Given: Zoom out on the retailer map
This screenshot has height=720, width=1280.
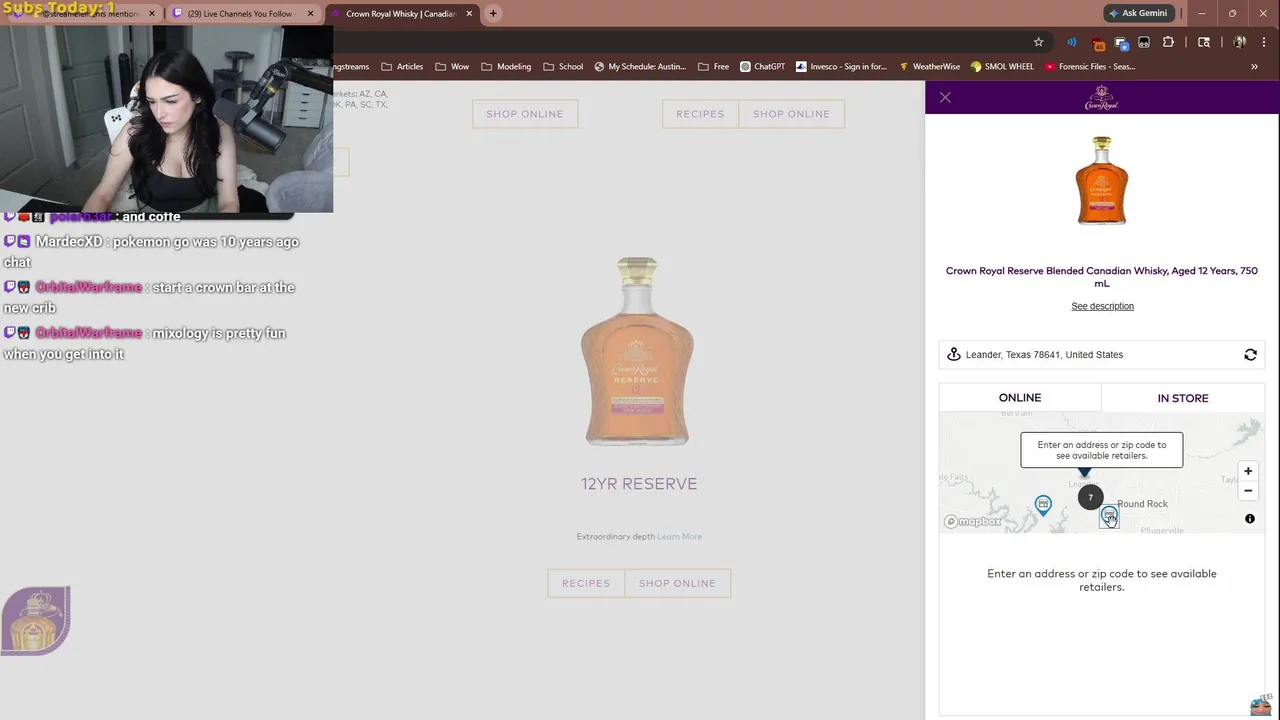Looking at the screenshot, I should [x=1248, y=491].
